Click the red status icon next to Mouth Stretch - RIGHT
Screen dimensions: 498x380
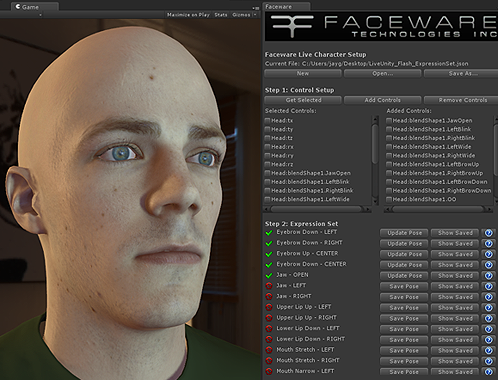(269, 361)
